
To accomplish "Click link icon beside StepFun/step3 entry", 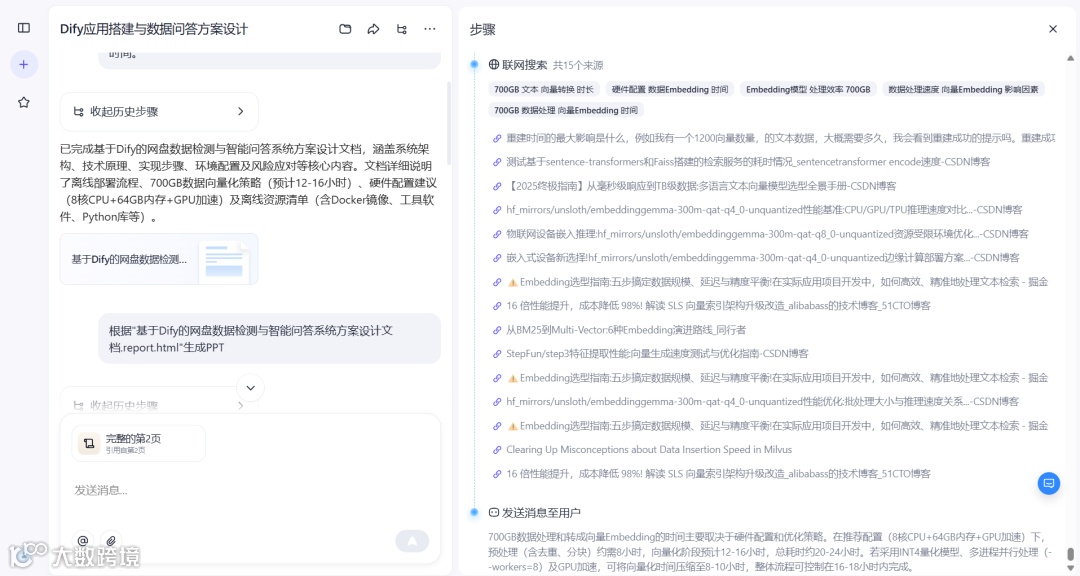I will coord(497,354).
